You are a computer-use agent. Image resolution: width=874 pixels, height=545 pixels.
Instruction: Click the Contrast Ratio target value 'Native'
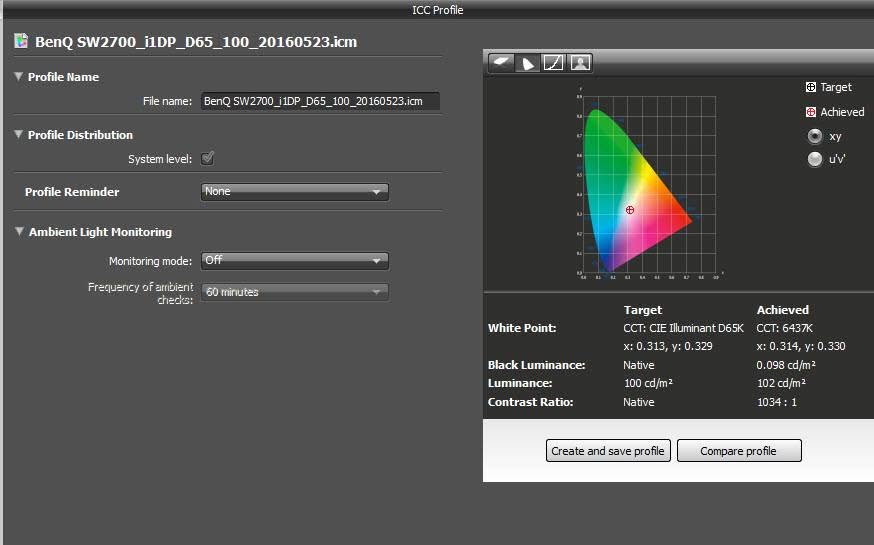click(639, 402)
